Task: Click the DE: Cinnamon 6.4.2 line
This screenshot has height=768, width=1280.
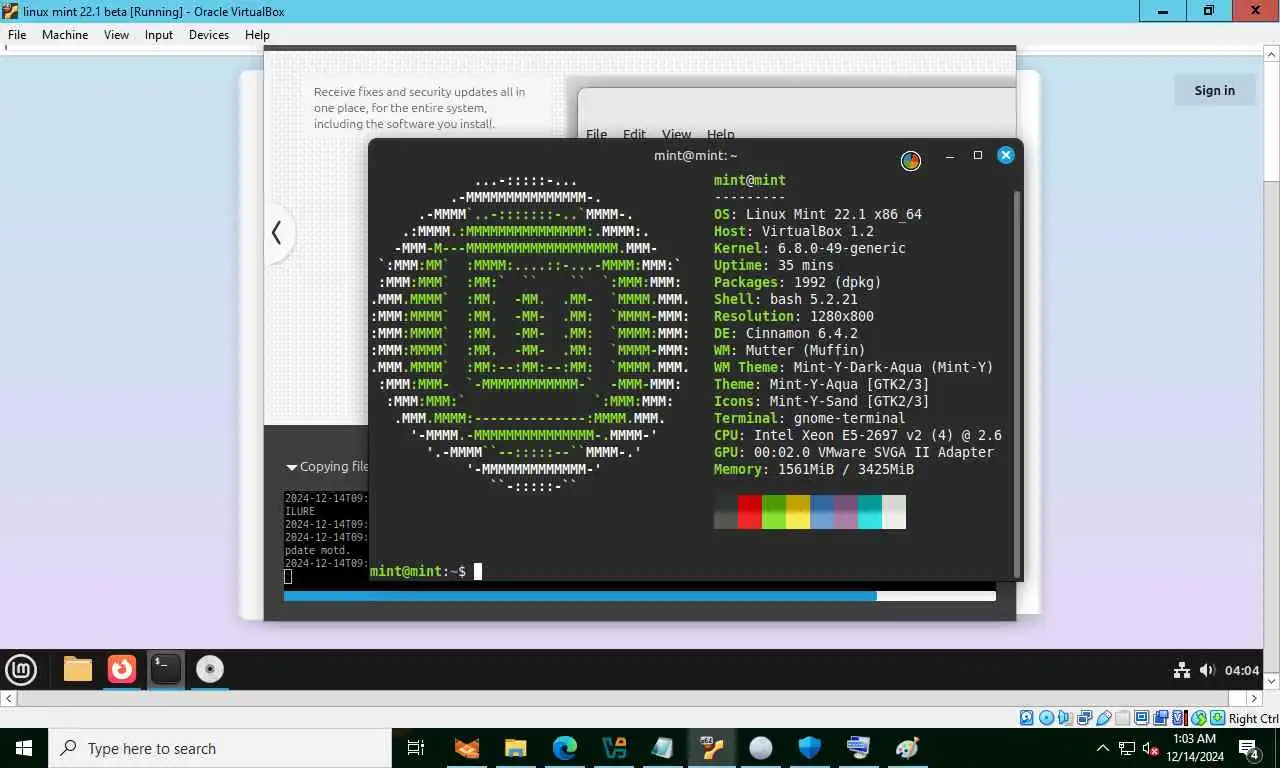Action: click(x=786, y=333)
